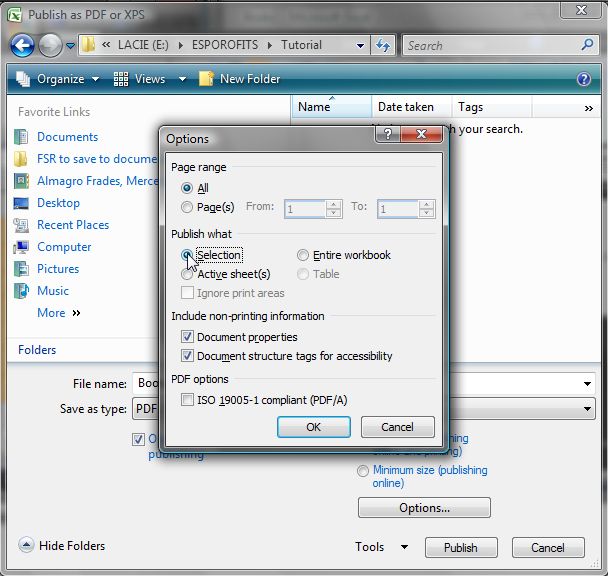Image resolution: width=608 pixels, height=576 pixels.
Task: Click the Forward navigation arrow
Action: pos(50,45)
